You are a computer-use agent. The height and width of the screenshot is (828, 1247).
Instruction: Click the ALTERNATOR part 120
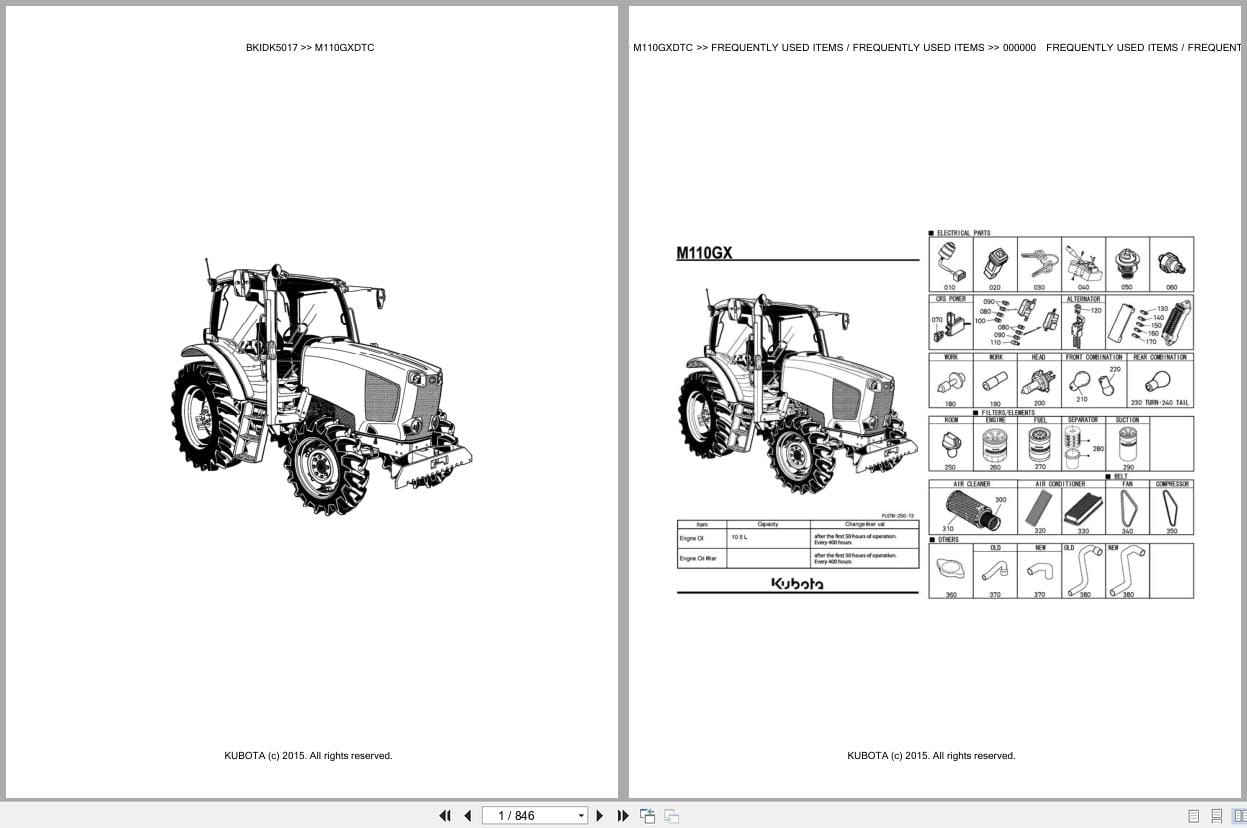point(1082,322)
